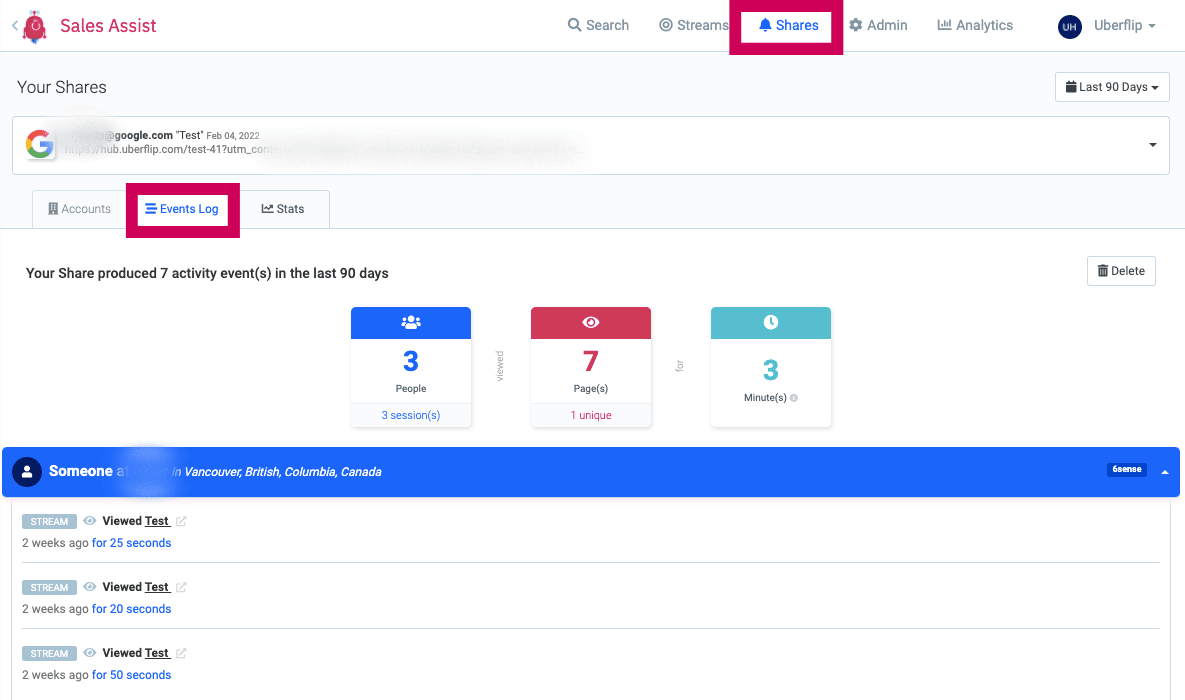1185x700 pixels.
Task: Click the Delete button
Action: [1121, 271]
